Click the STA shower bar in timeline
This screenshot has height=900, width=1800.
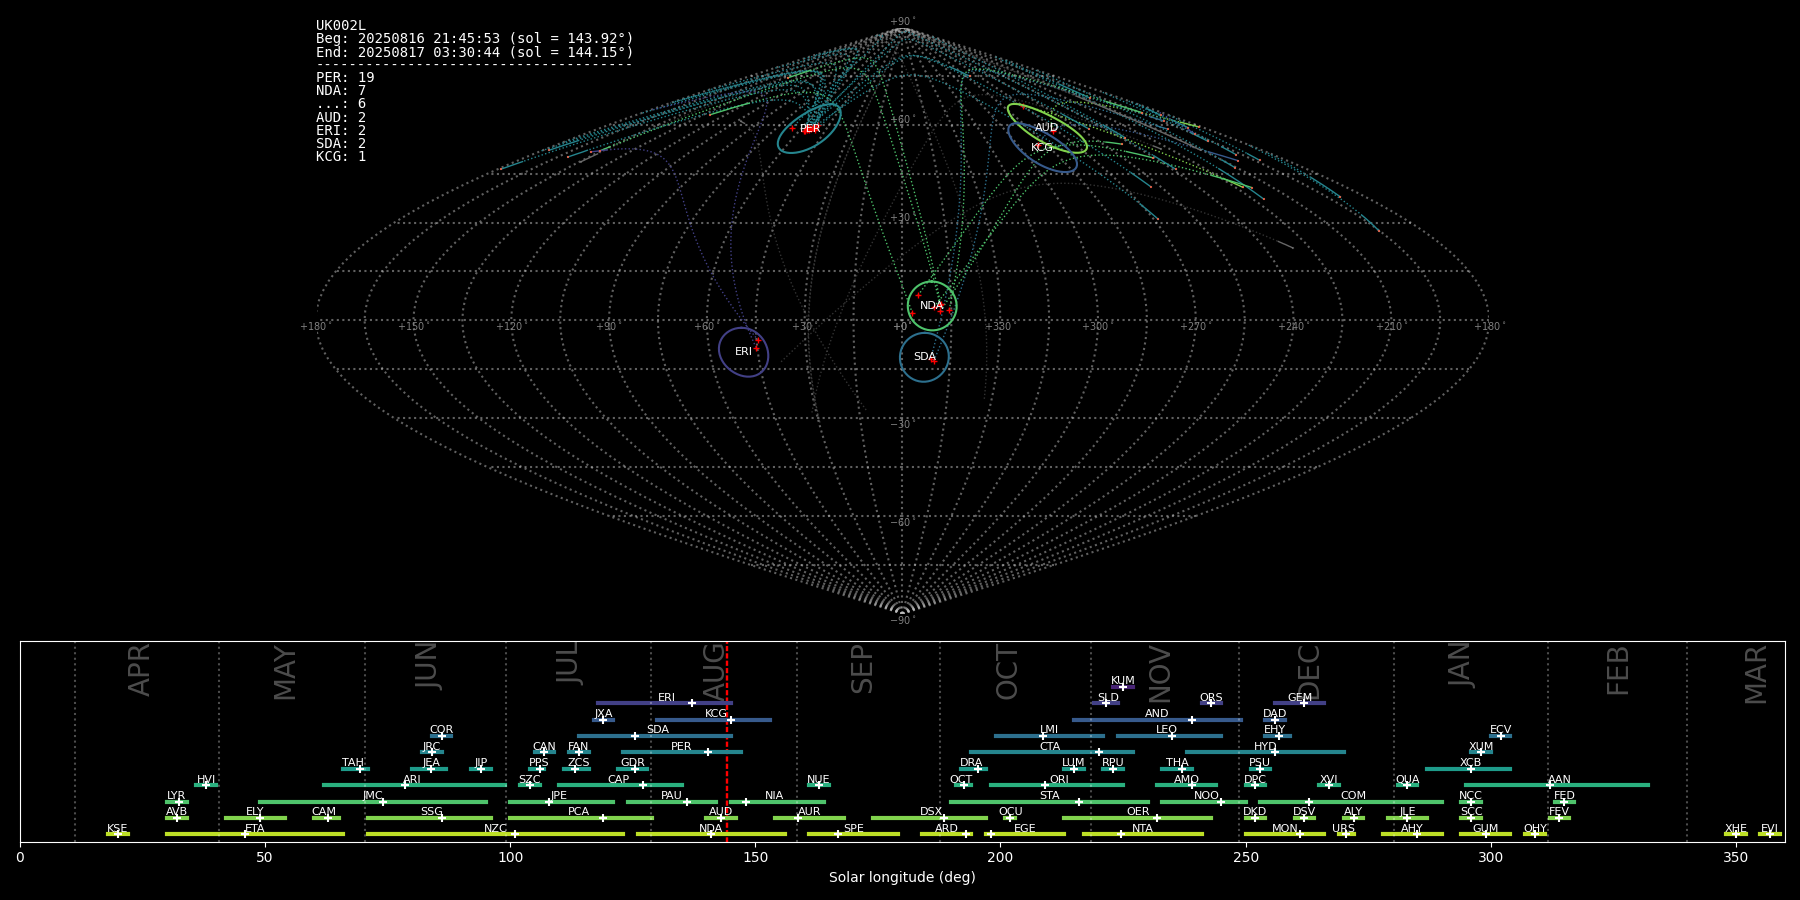point(1049,801)
